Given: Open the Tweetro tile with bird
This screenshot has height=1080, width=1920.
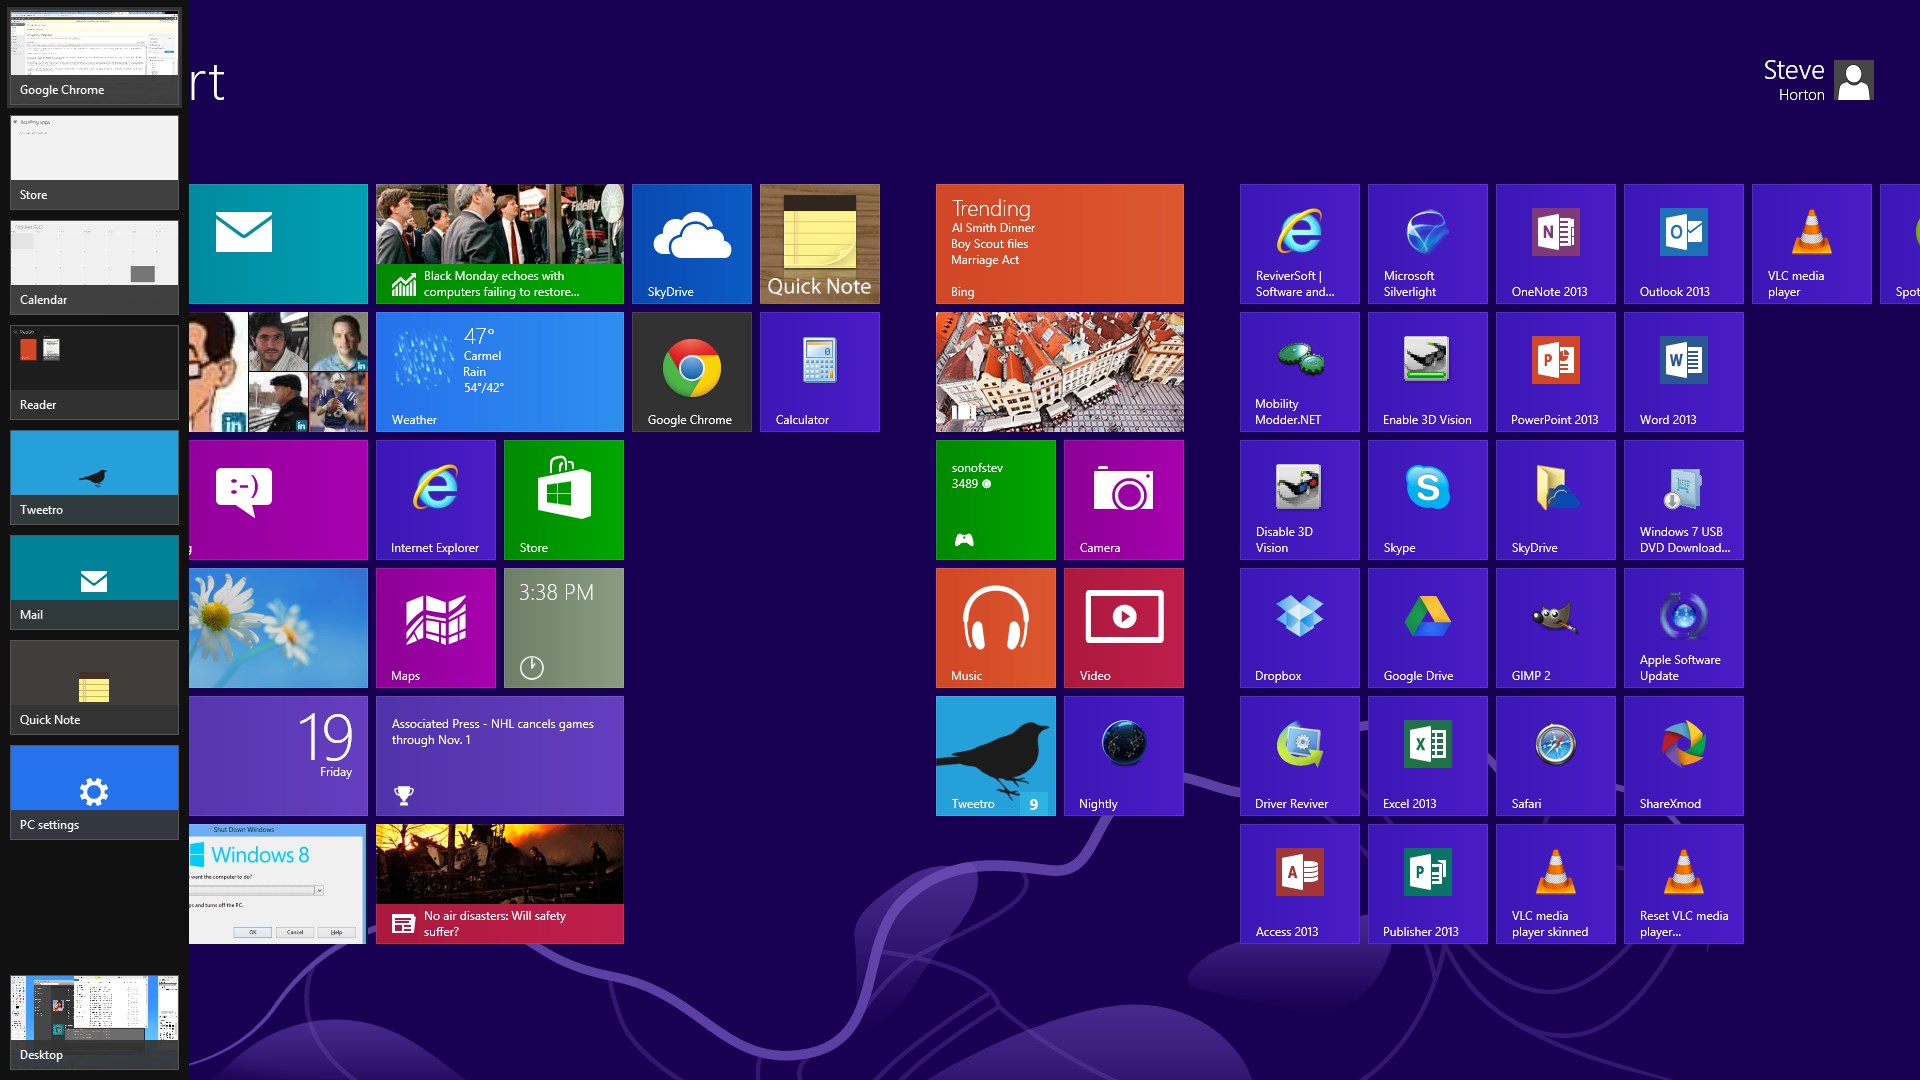Looking at the screenshot, I should tap(996, 756).
